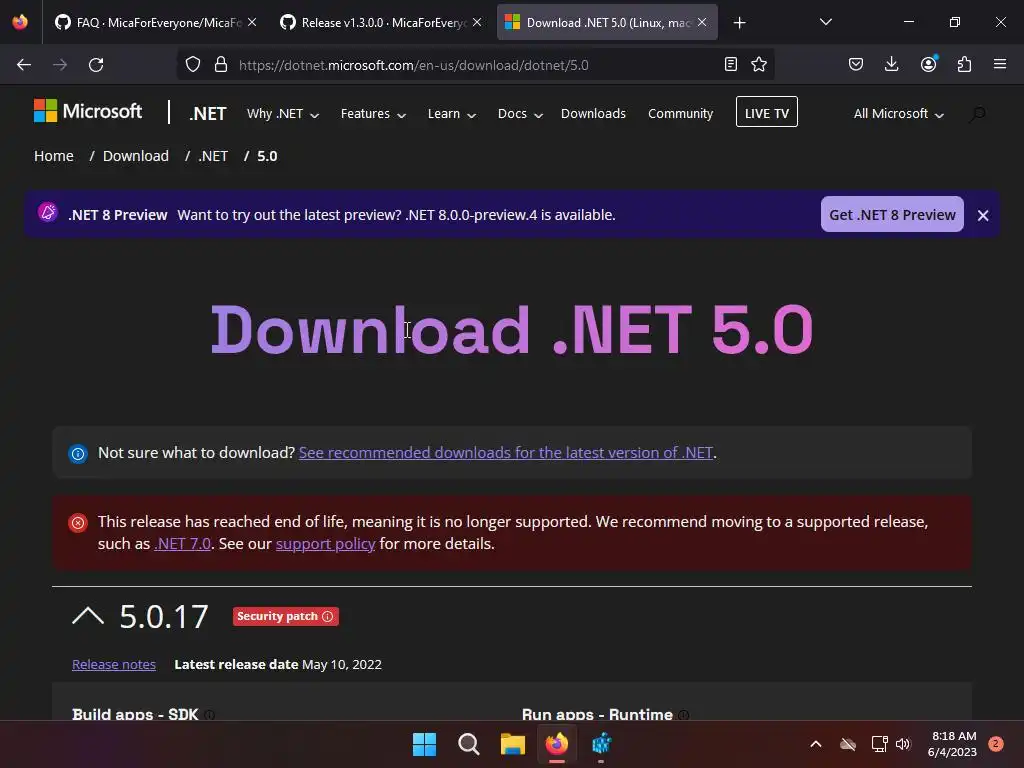Bookmark this page with the star icon

[x=759, y=65]
